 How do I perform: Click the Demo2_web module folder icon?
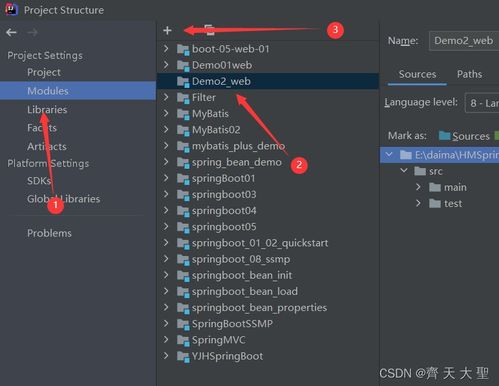[183, 81]
